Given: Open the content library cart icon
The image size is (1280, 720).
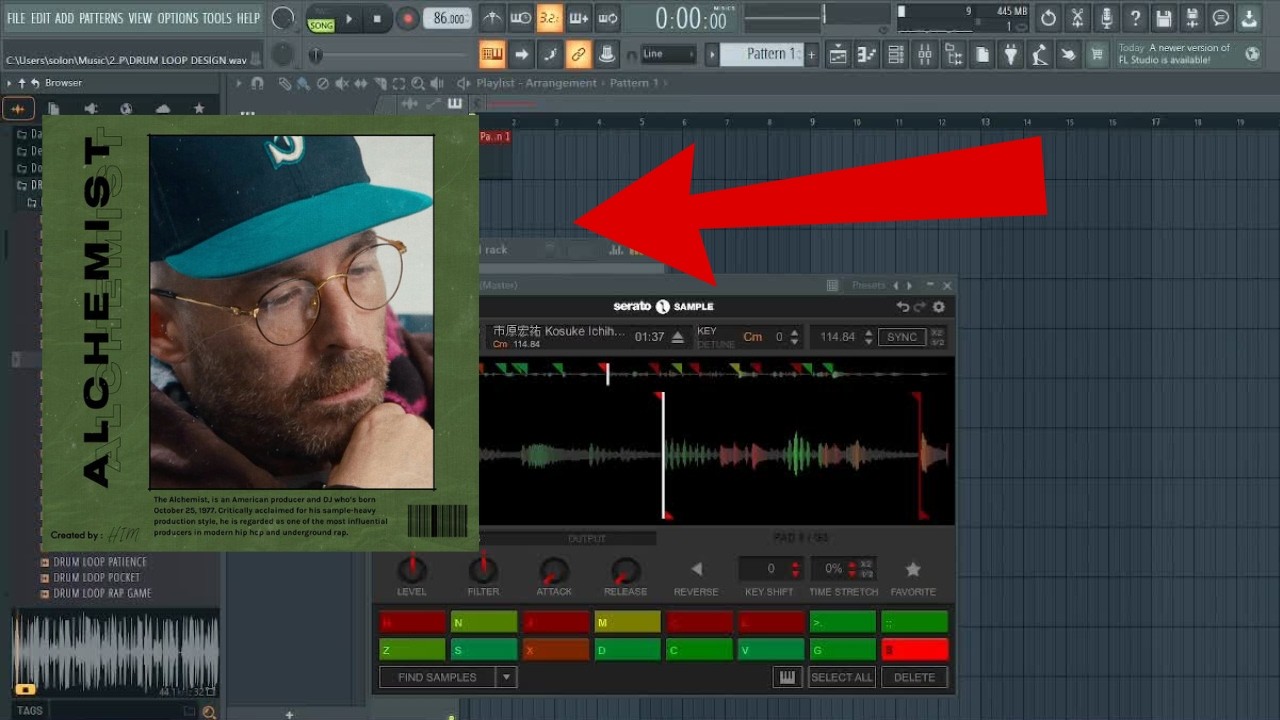Looking at the screenshot, I should 1098,54.
